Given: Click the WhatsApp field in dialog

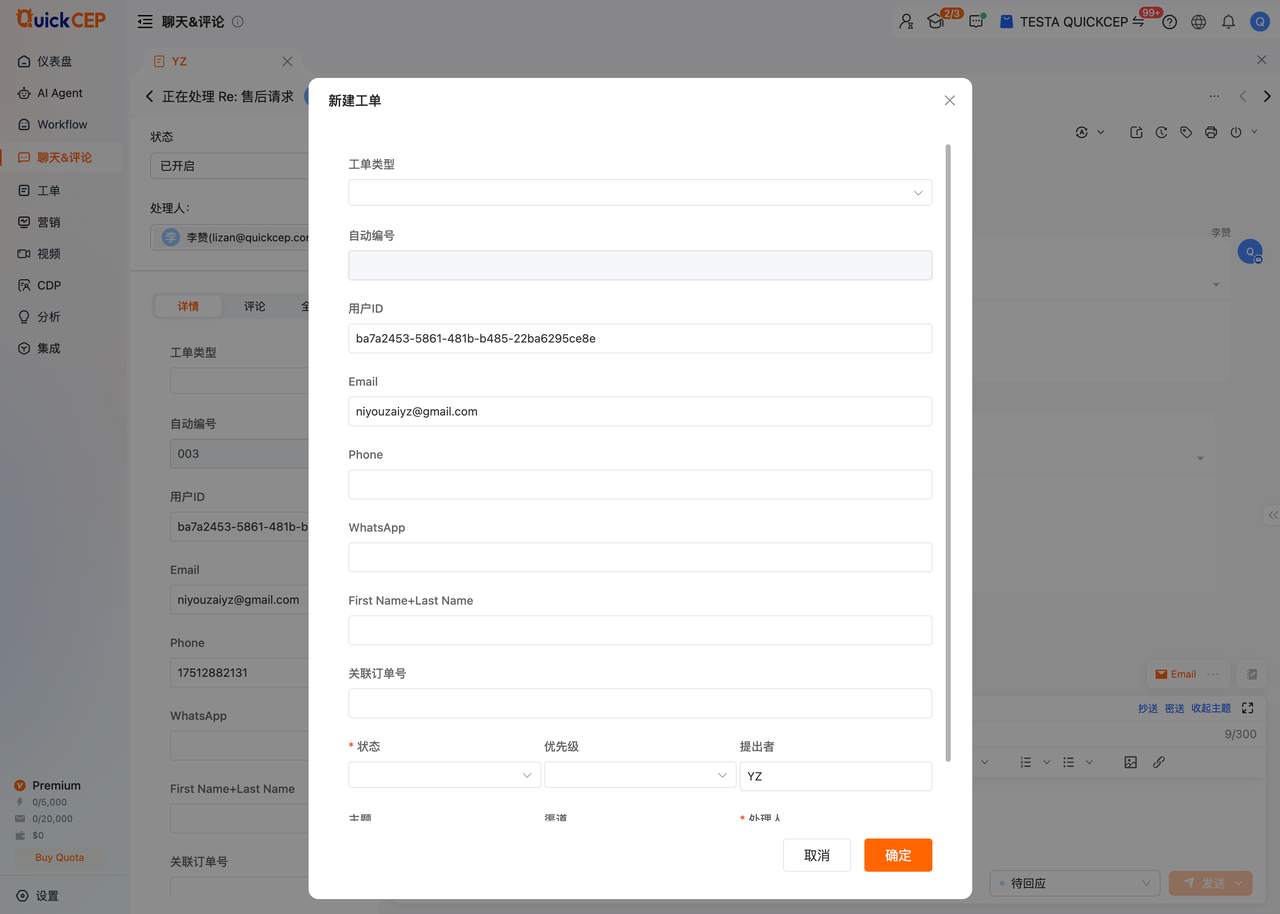Looking at the screenshot, I should pos(640,557).
